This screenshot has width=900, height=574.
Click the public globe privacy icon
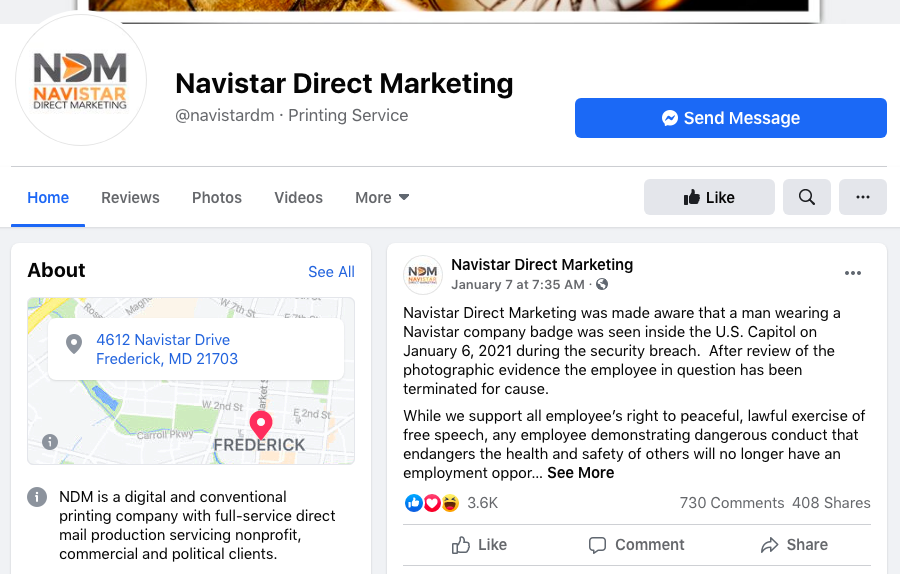pos(602,284)
